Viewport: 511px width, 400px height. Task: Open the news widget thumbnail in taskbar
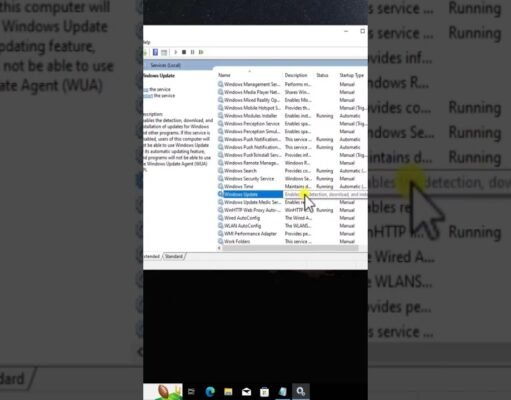(163, 392)
